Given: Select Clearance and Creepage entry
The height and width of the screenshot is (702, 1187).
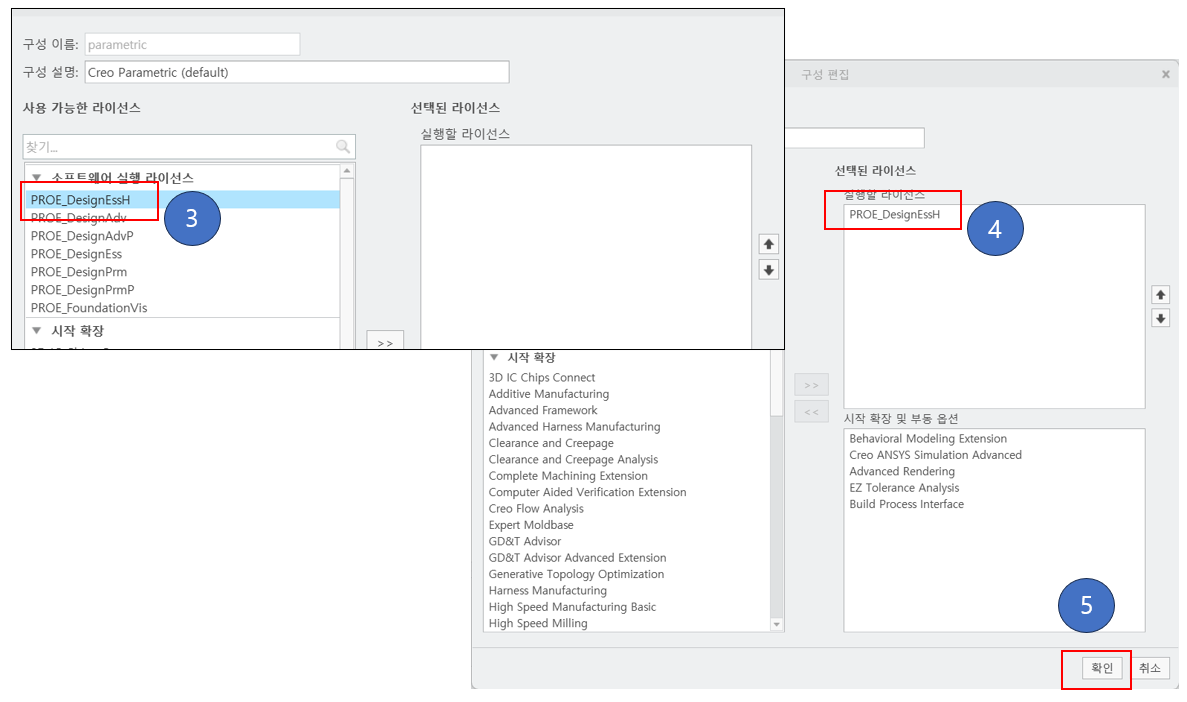Looking at the screenshot, I should [x=550, y=443].
